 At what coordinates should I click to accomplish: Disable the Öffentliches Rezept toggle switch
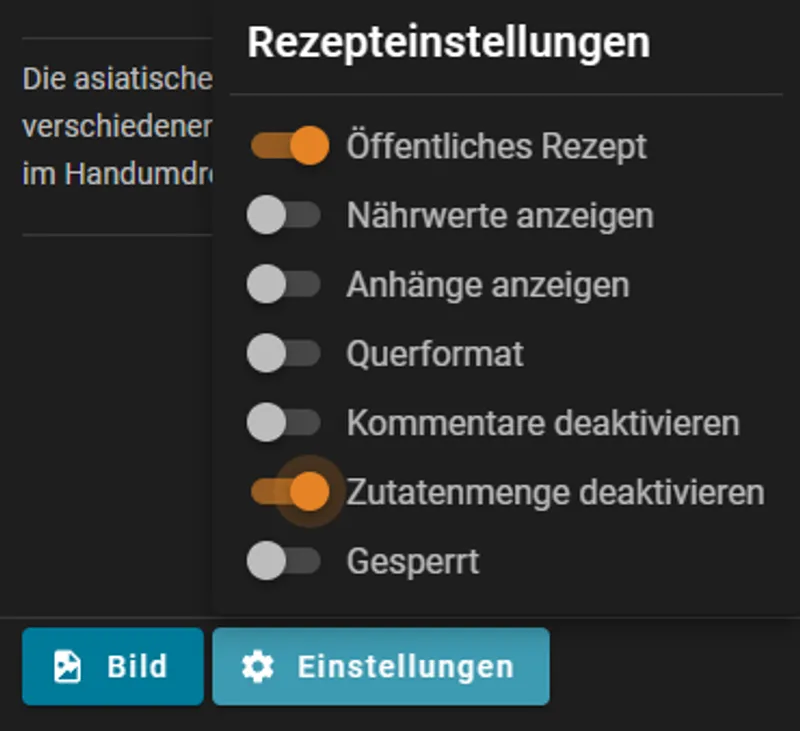[x=289, y=146]
